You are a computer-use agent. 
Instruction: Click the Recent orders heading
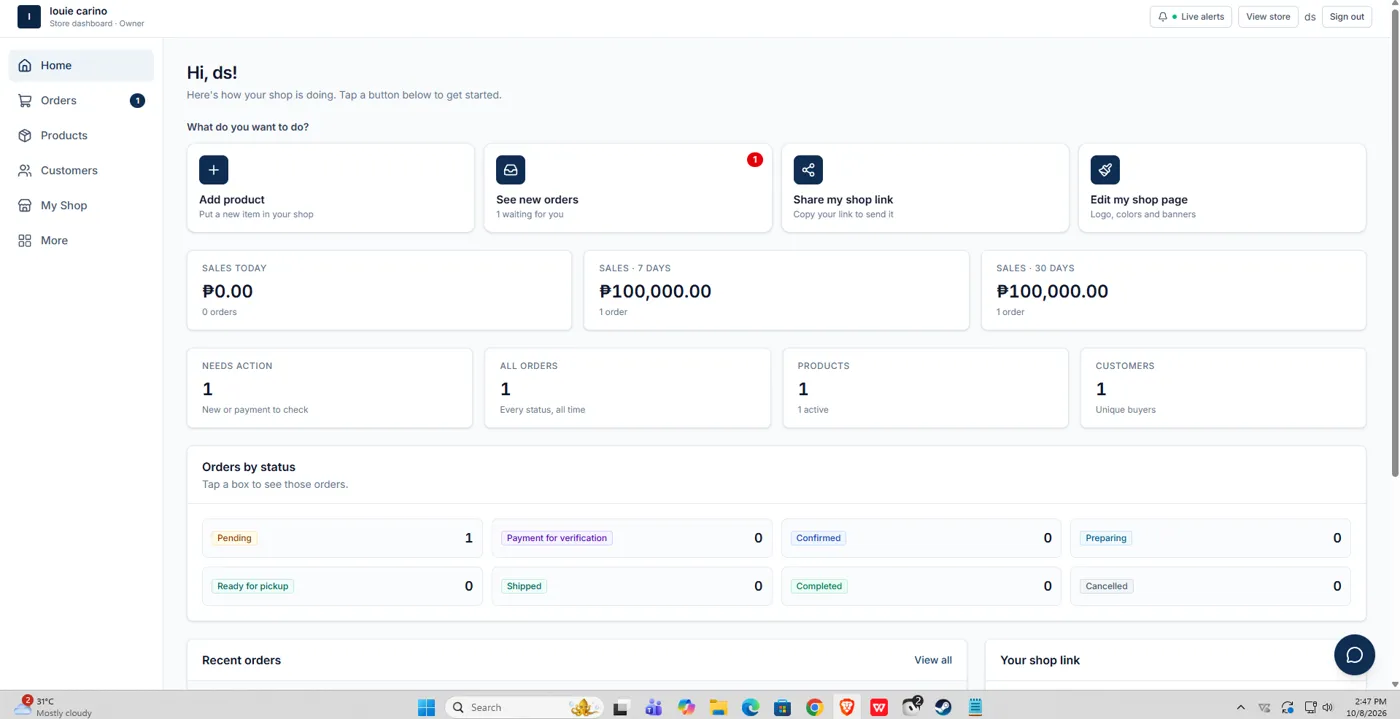(x=241, y=660)
